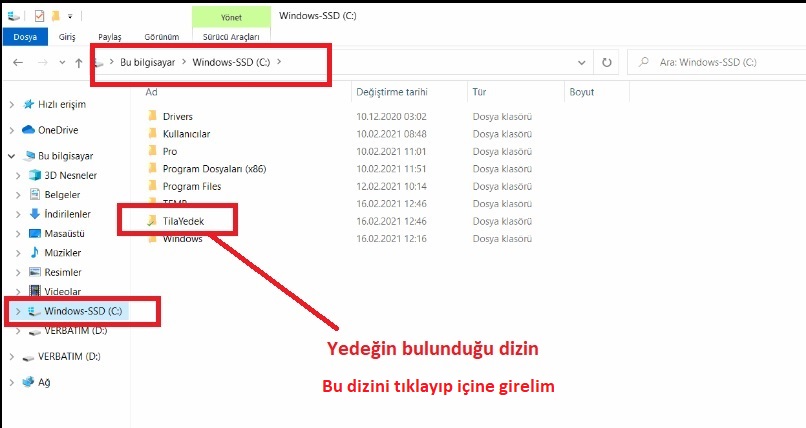806x428 pixels.
Task: Click the refresh button beside address bar
Action: pos(606,62)
